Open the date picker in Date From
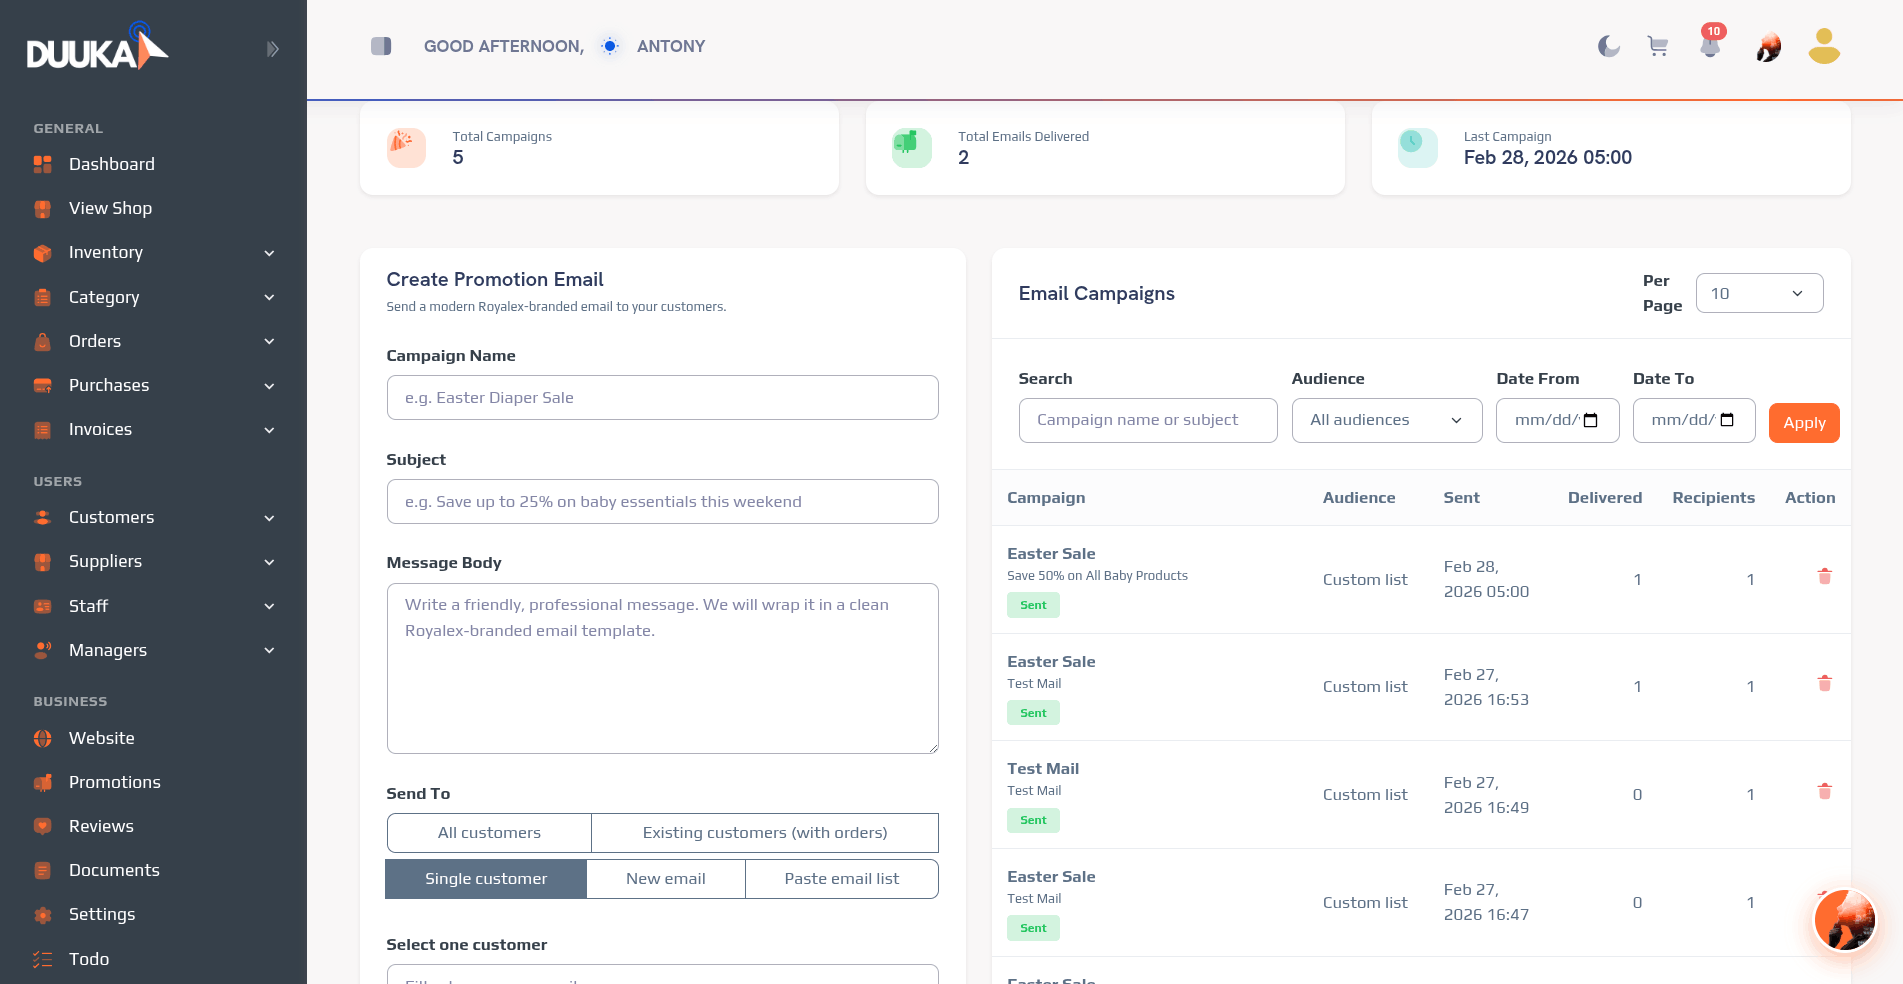The image size is (1903, 984). coord(1591,420)
